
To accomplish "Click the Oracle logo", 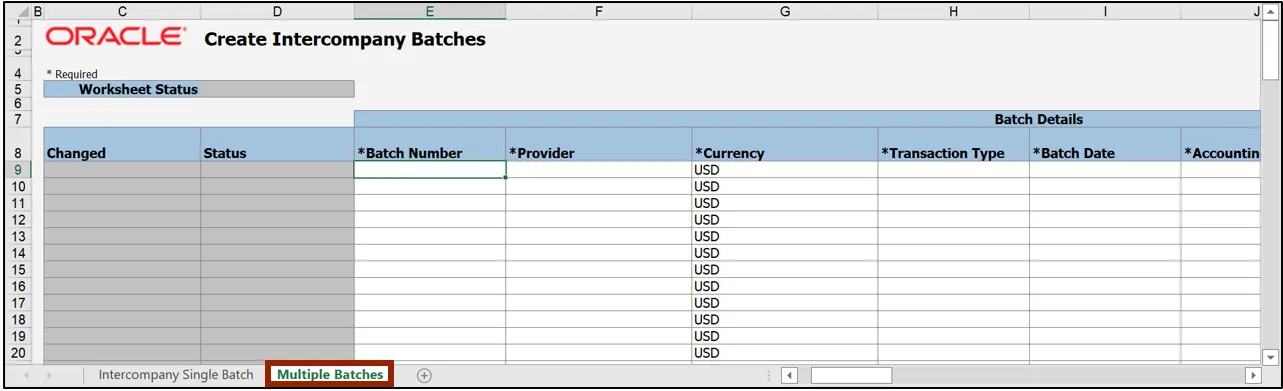I will (x=115, y=37).
